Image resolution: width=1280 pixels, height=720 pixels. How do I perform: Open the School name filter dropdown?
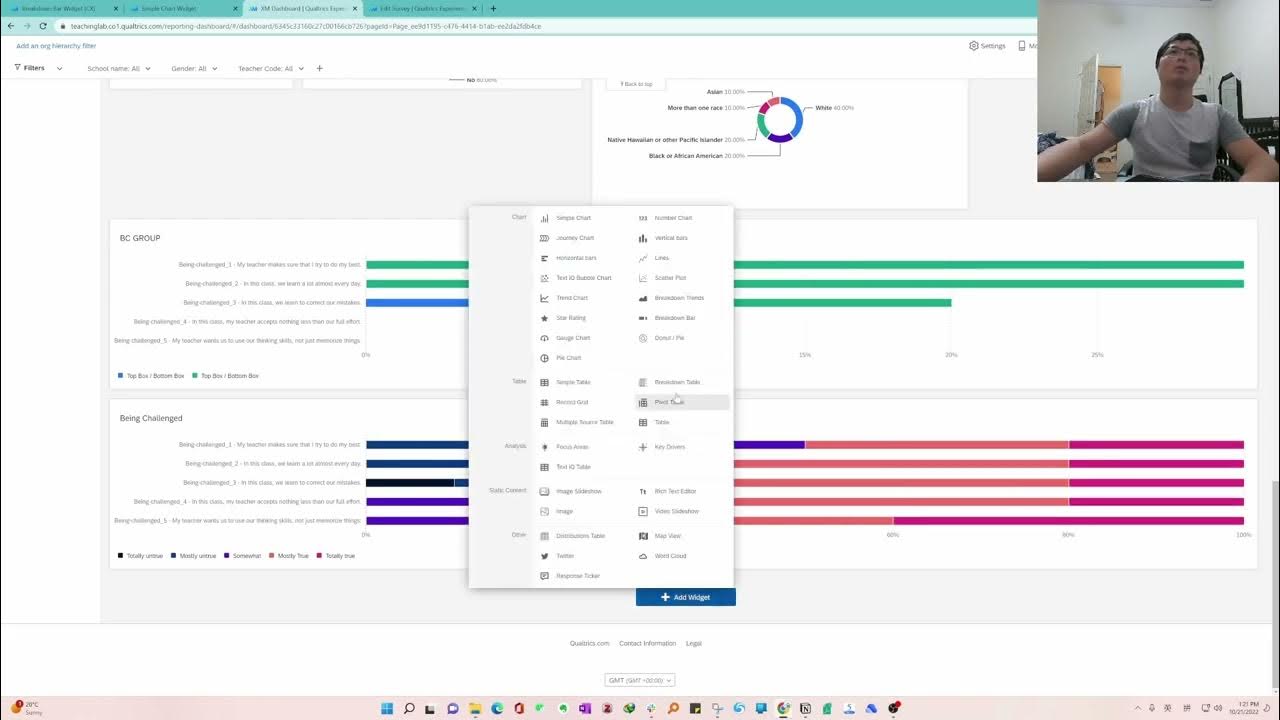pyautogui.click(x=119, y=69)
